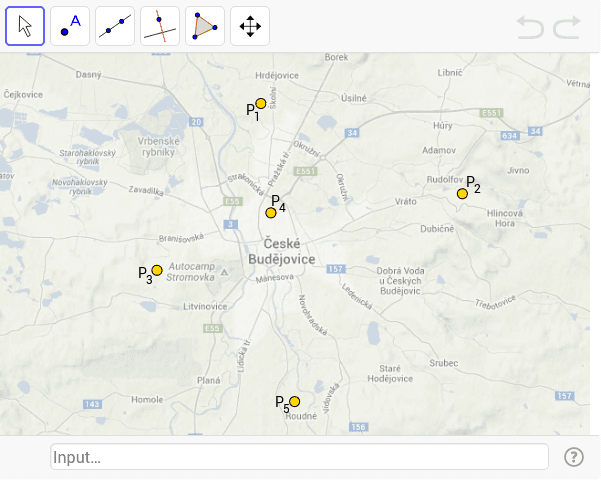The height and width of the screenshot is (480, 601).
Task: Click the Undo arrow
Action: (x=530, y=27)
